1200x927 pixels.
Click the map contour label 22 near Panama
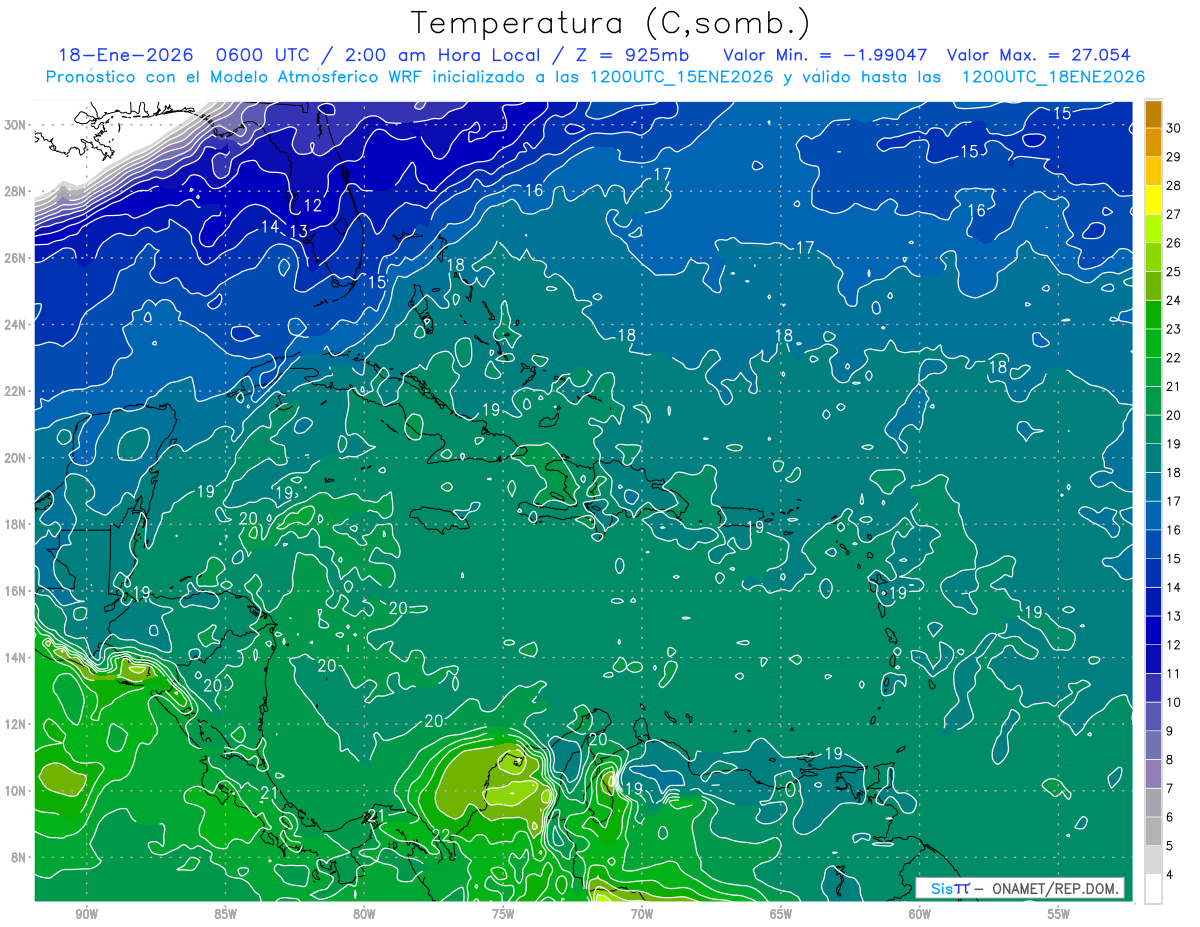pyautogui.click(x=441, y=835)
